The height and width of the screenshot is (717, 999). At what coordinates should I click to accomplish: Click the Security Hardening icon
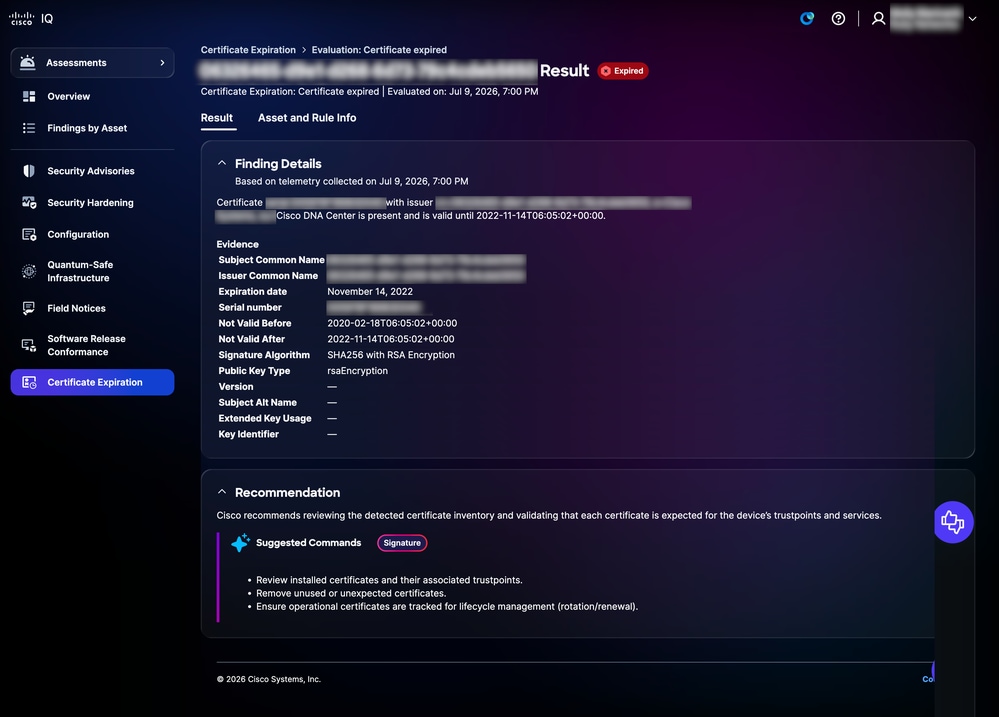point(29,203)
